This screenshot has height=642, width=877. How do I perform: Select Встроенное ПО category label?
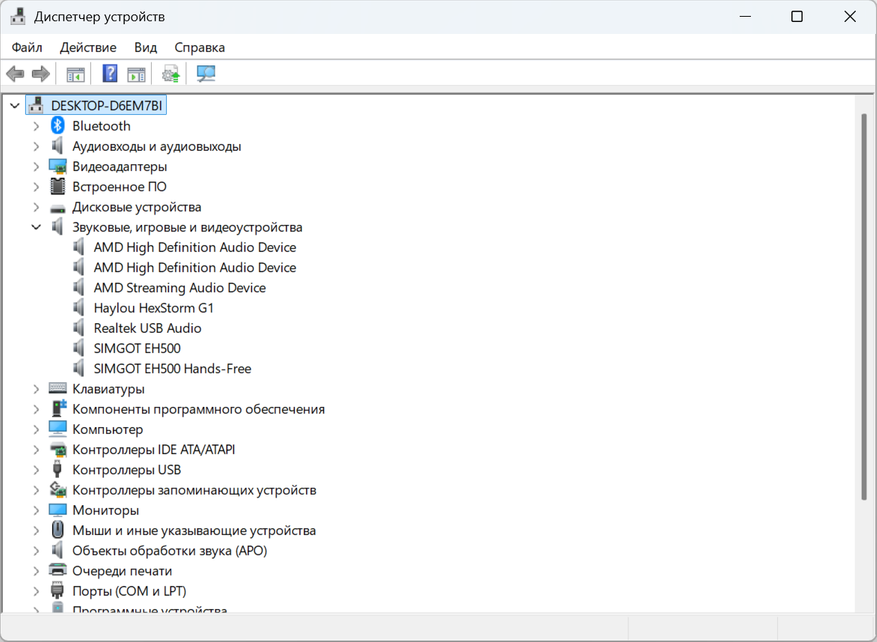click(119, 186)
